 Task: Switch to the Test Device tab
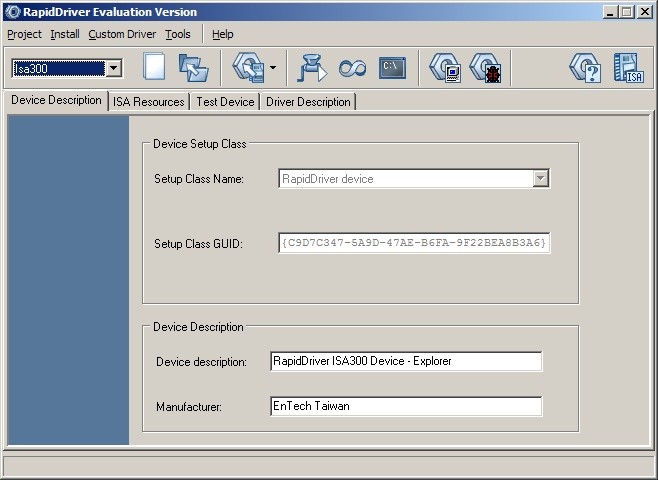point(225,102)
